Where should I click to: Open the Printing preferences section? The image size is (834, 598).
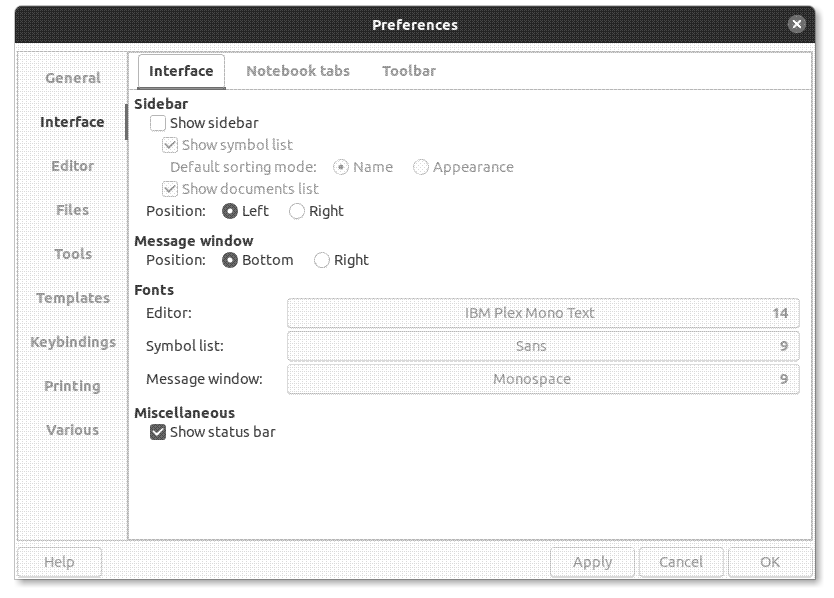73,386
